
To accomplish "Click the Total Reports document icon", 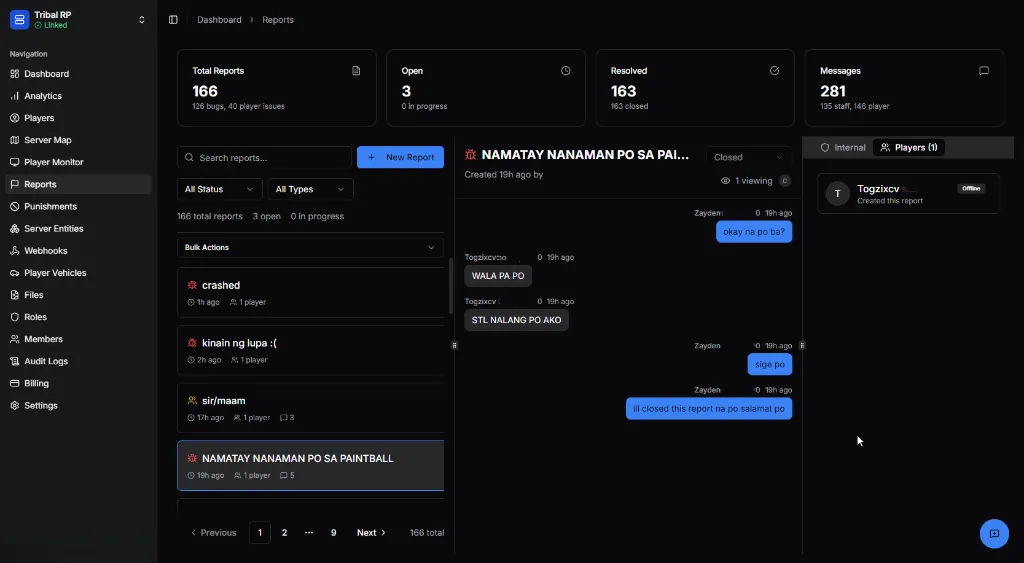I will [x=356, y=71].
